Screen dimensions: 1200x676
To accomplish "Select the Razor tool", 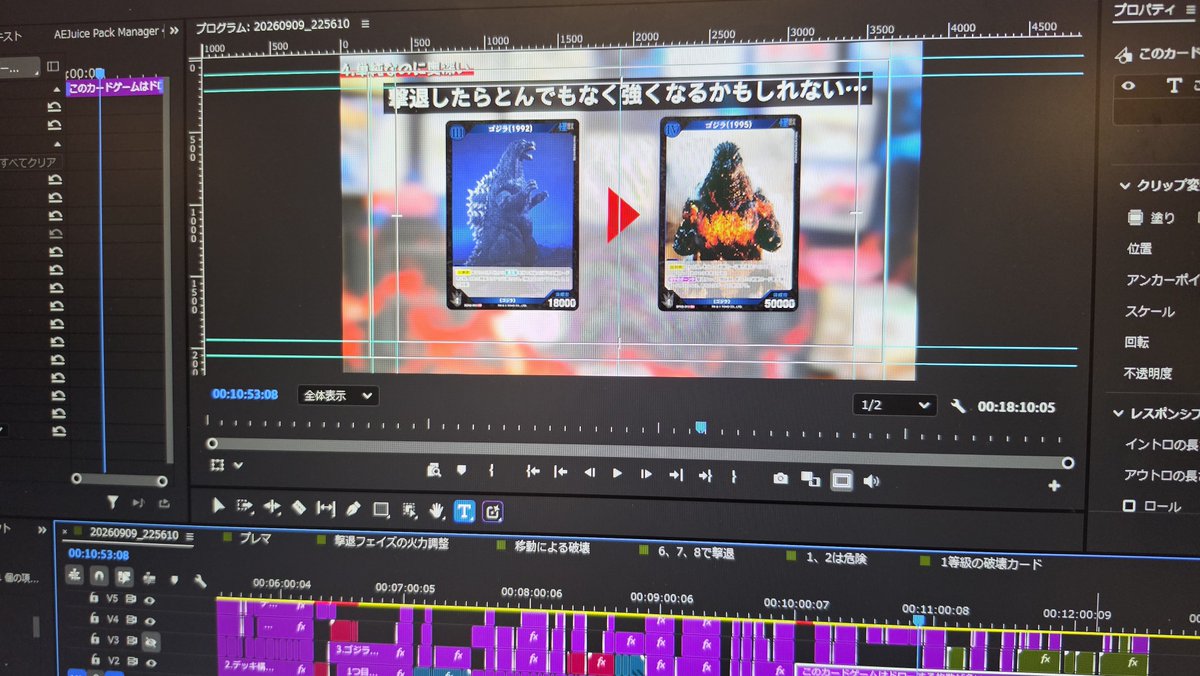I will pos(298,508).
